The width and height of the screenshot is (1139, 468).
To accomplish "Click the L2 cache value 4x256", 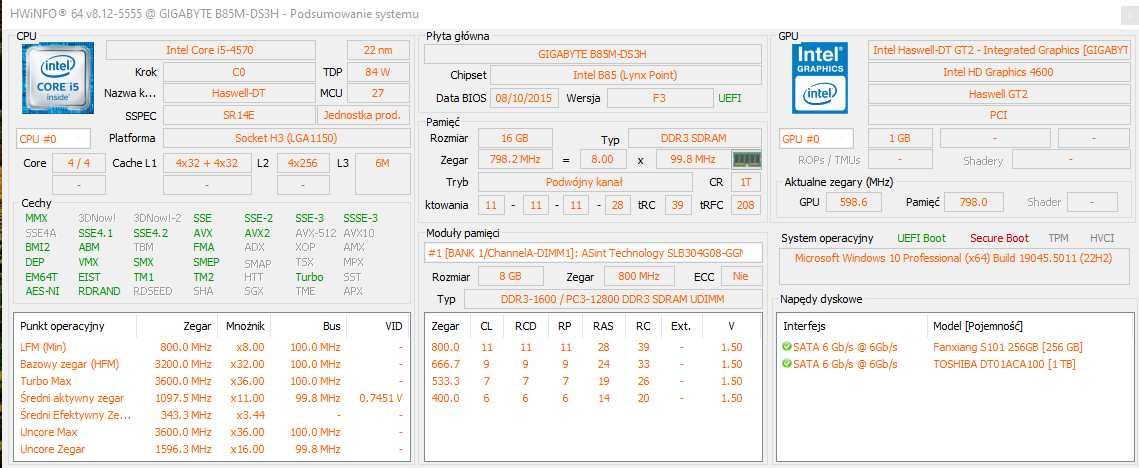I will [x=303, y=164].
